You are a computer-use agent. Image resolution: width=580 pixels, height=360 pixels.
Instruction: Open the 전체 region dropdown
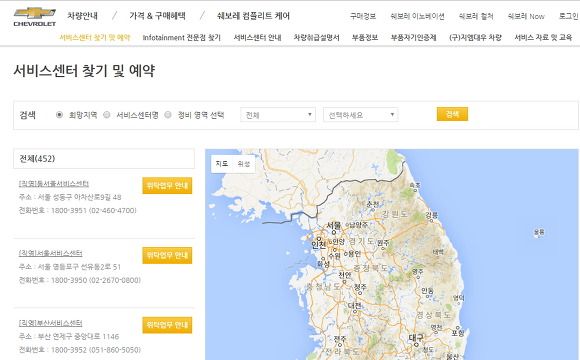click(x=278, y=115)
